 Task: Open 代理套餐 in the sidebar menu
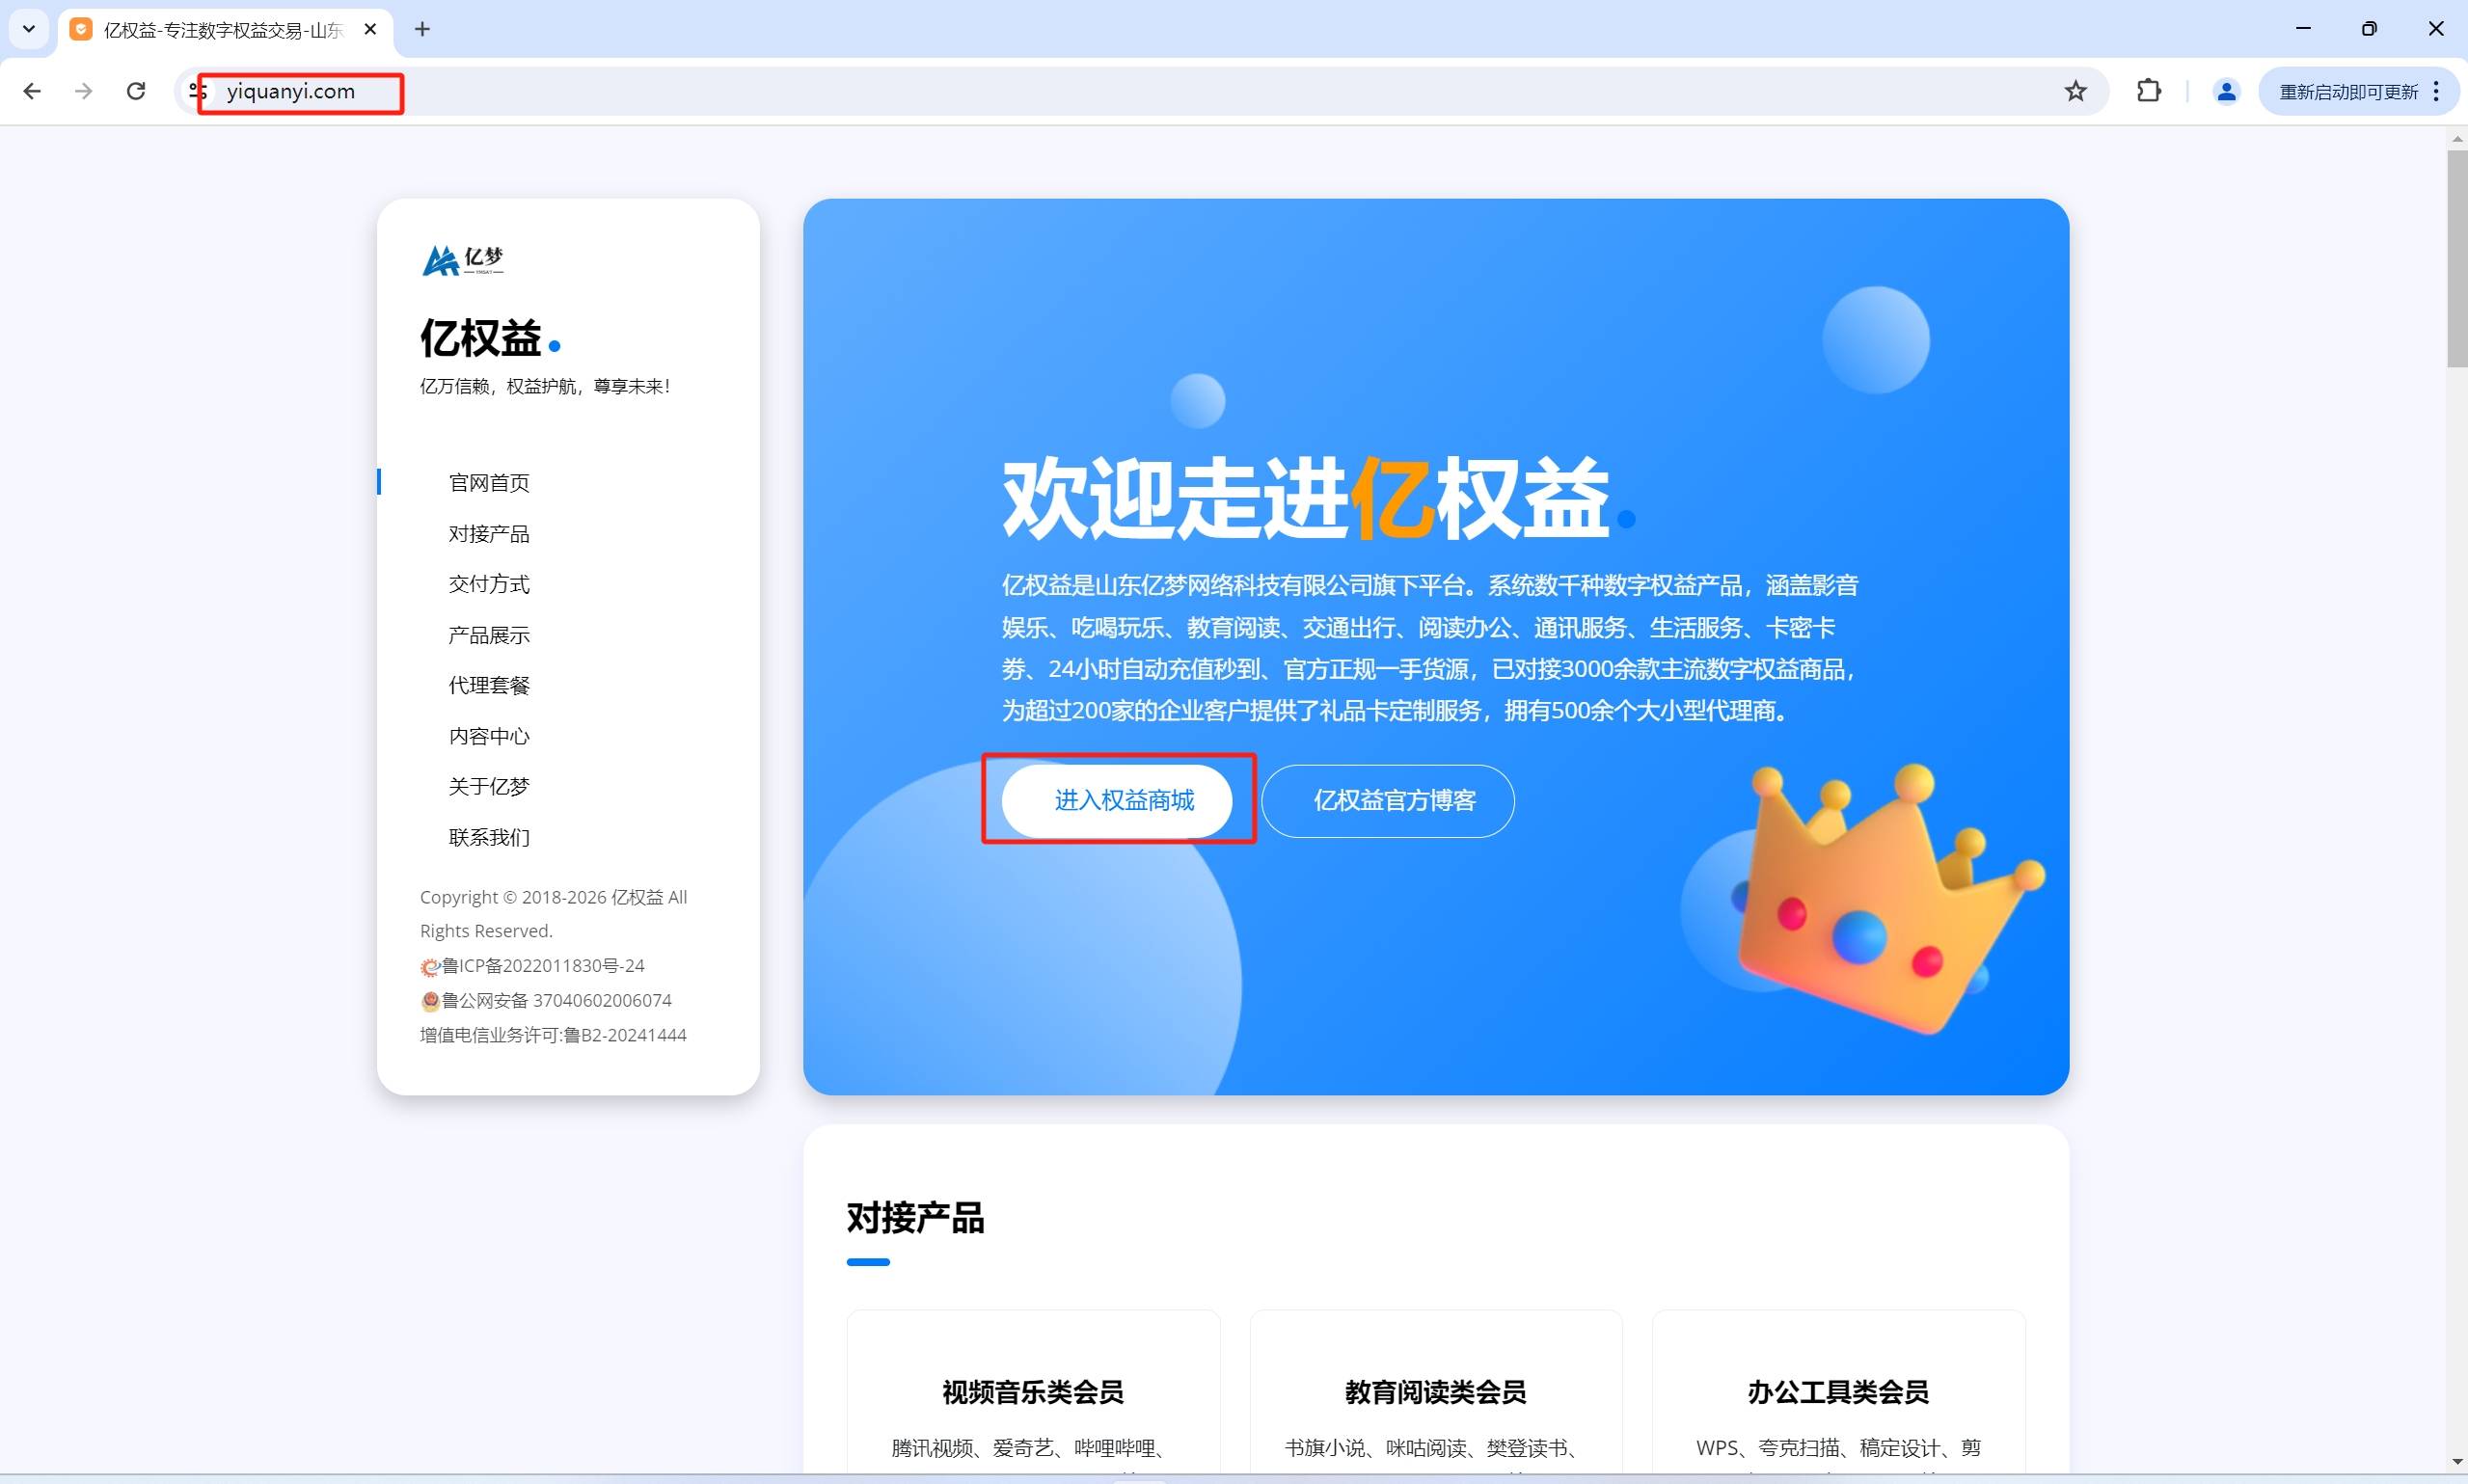coord(489,685)
